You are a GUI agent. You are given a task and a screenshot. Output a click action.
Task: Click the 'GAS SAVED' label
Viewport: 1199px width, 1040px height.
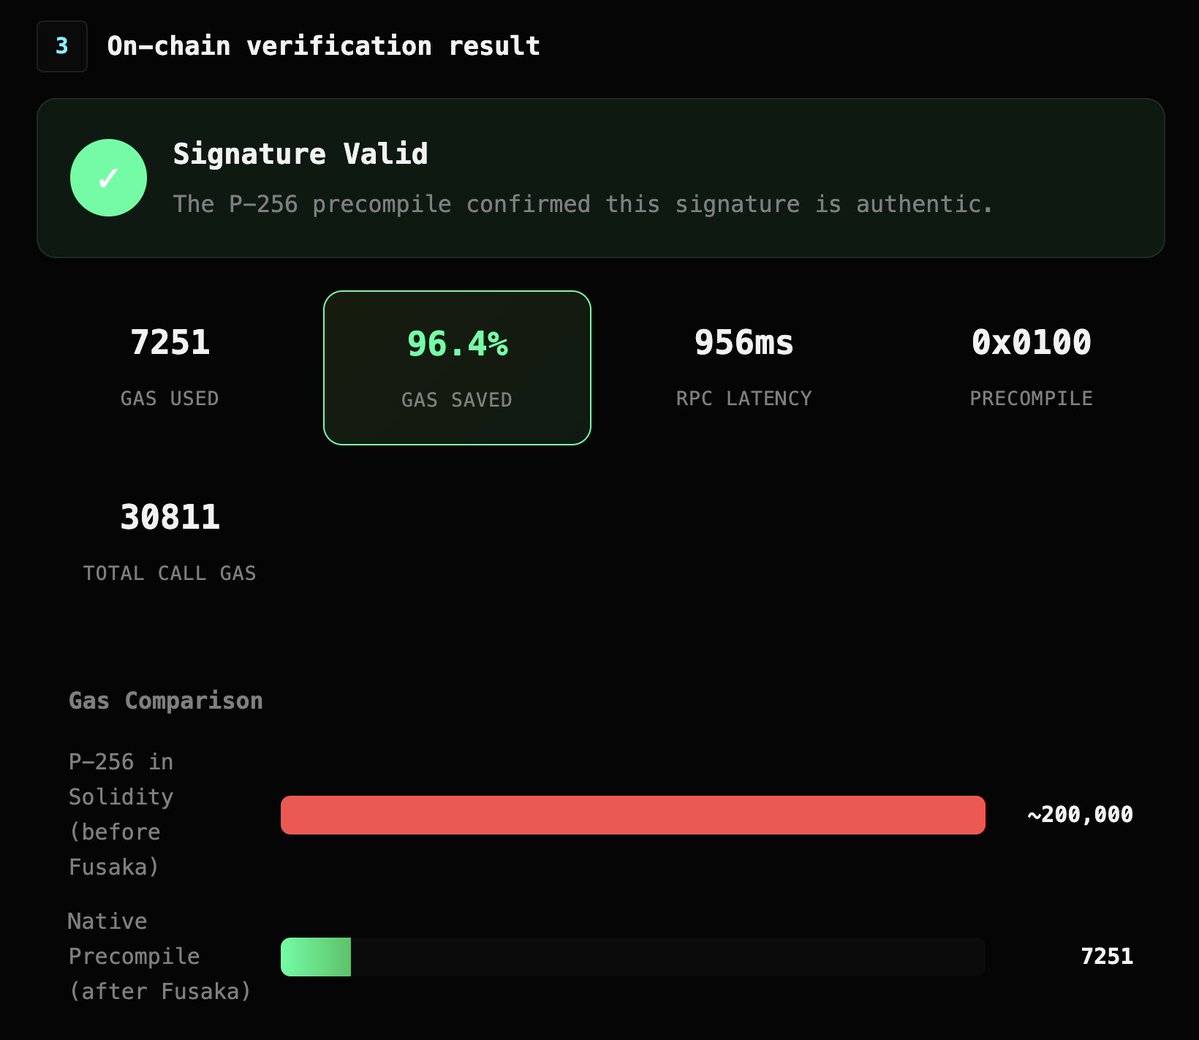[457, 400]
